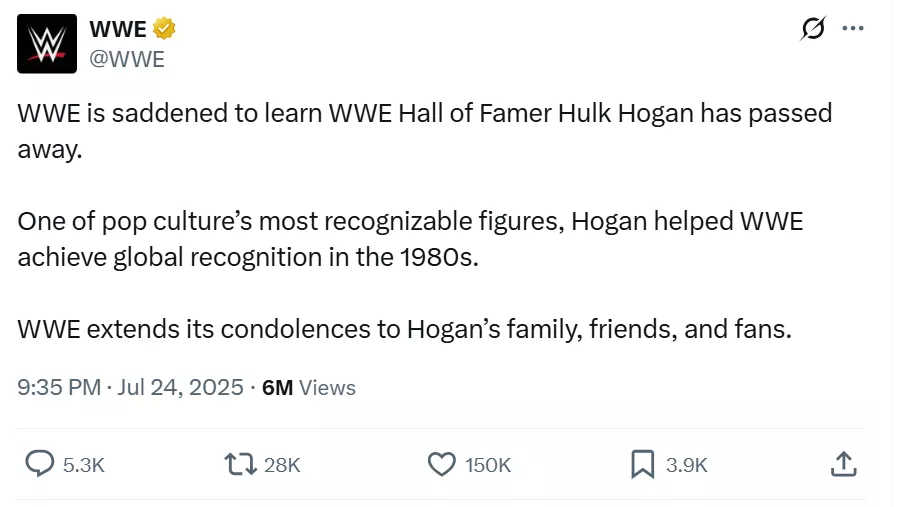This screenshot has width=921, height=507.
Task: Open the three-dot more options menu
Action: pos(853,29)
